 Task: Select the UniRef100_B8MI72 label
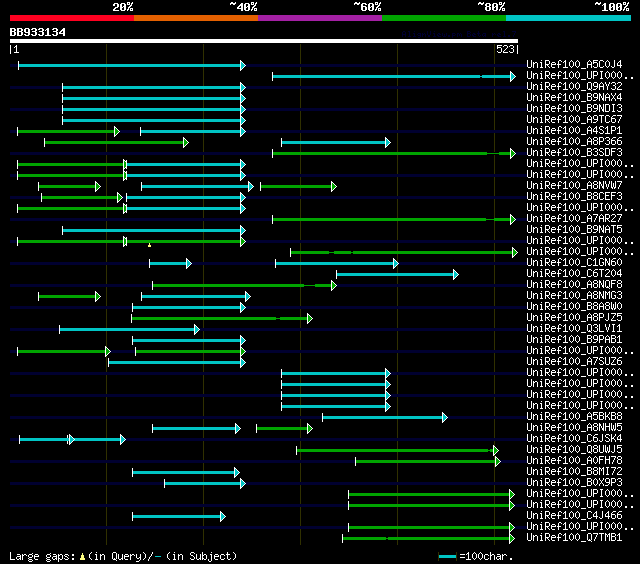[x=574, y=471]
